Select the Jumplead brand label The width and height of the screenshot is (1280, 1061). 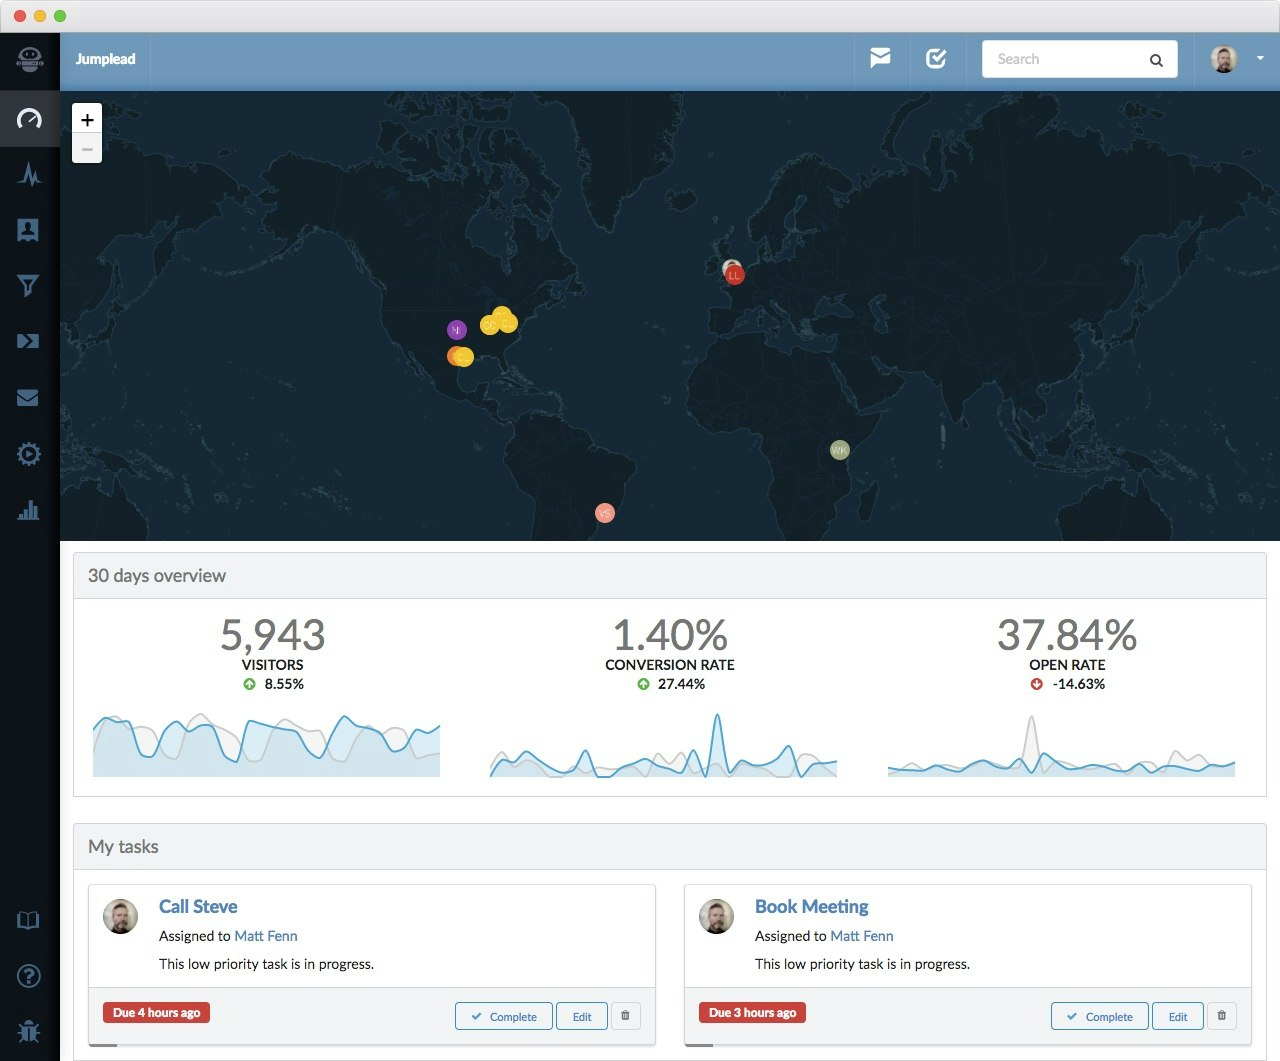[105, 59]
